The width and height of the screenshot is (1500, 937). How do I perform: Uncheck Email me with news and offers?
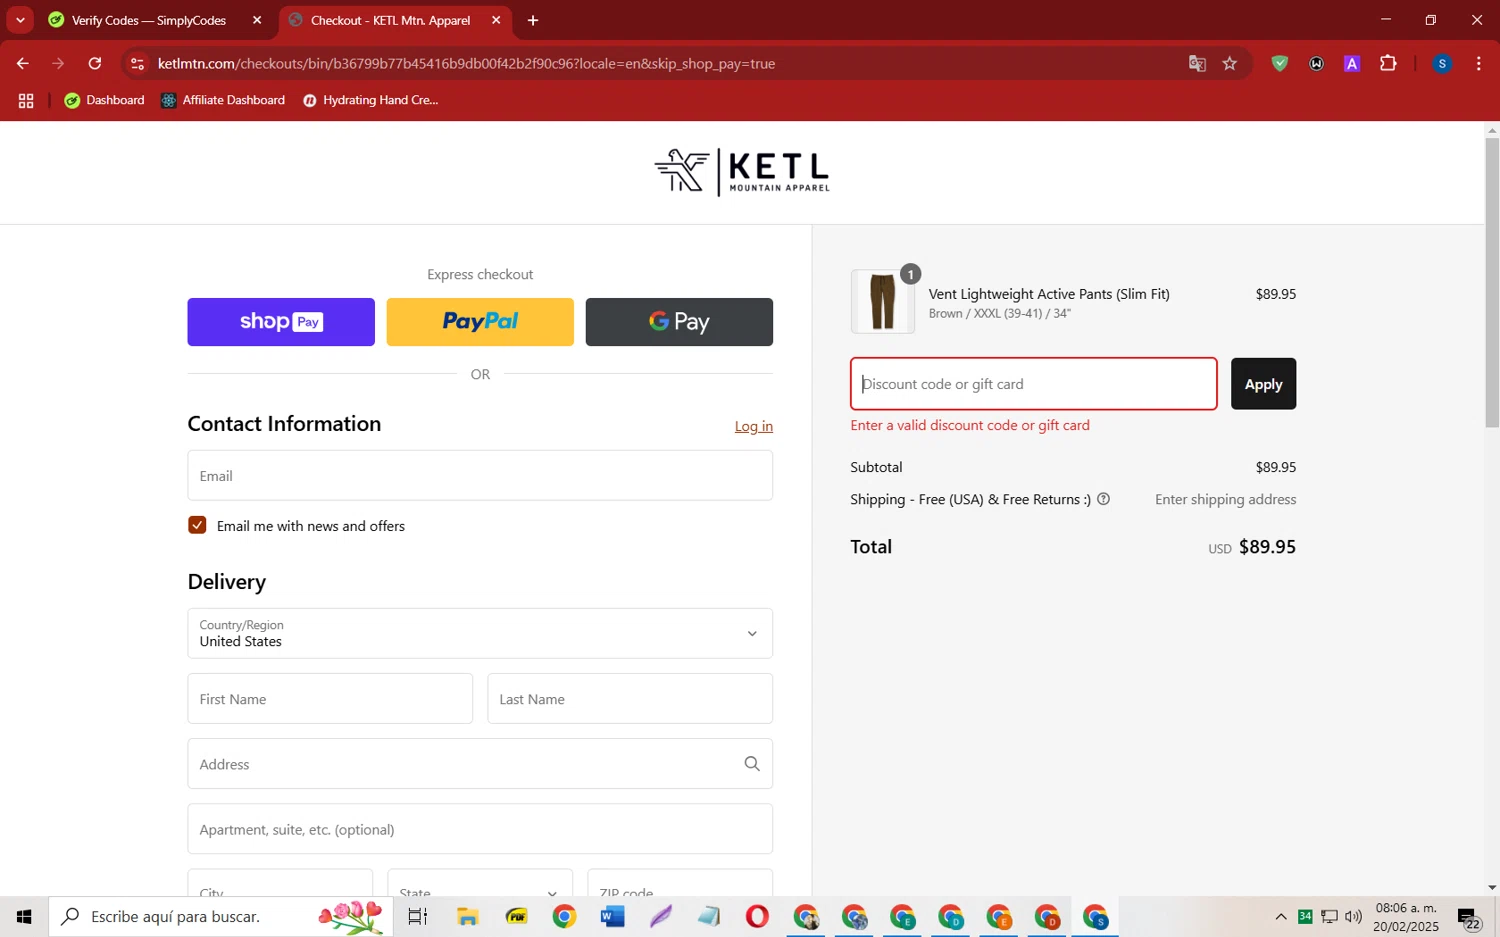click(197, 525)
